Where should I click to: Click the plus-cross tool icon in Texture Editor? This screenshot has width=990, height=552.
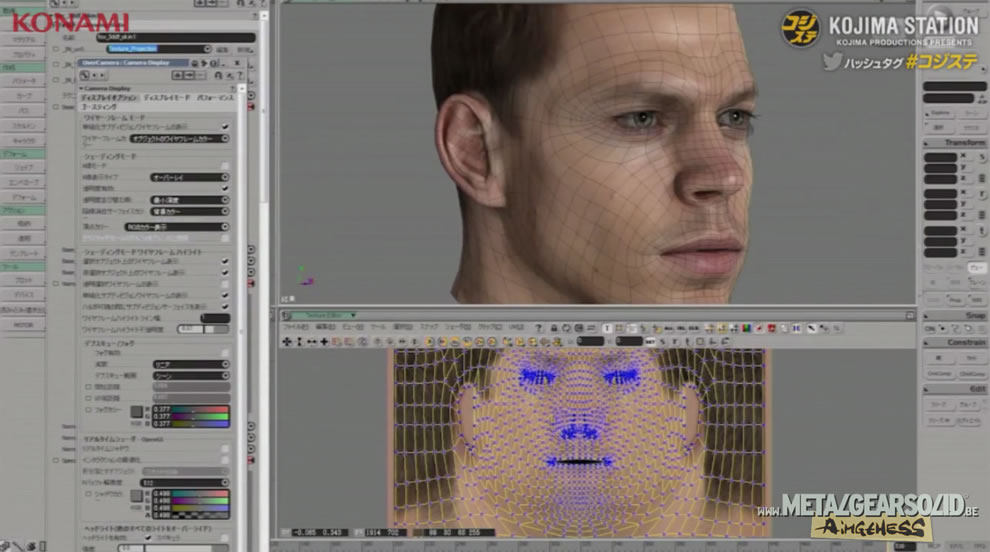pos(325,342)
